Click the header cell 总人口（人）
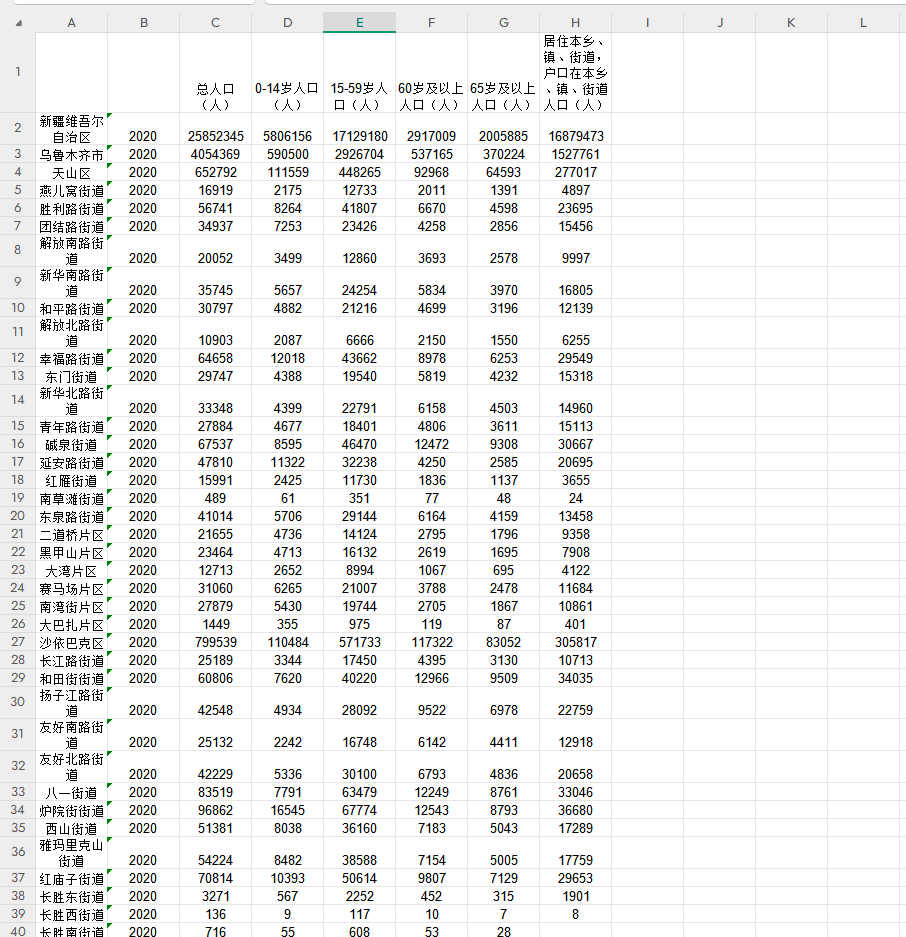The width and height of the screenshot is (906, 937). [x=216, y=72]
